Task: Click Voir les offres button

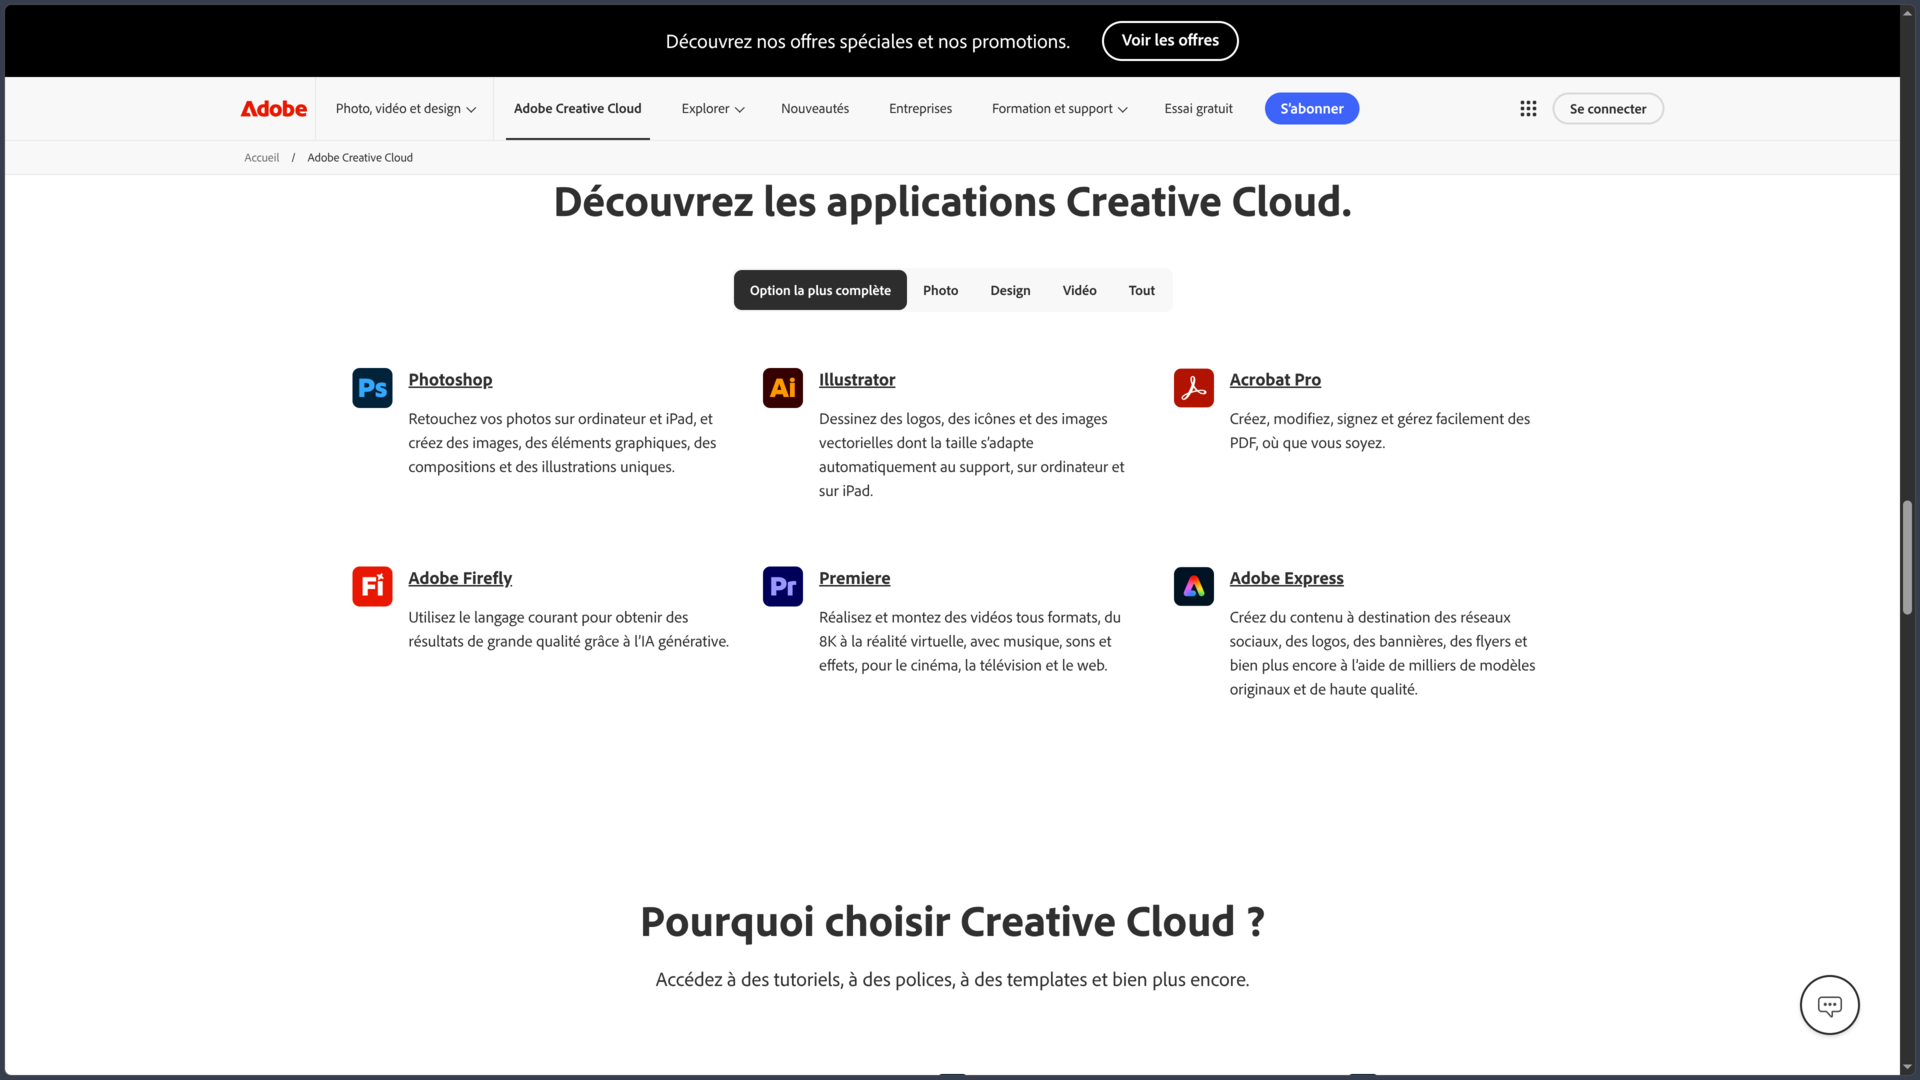Action: coord(1170,41)
